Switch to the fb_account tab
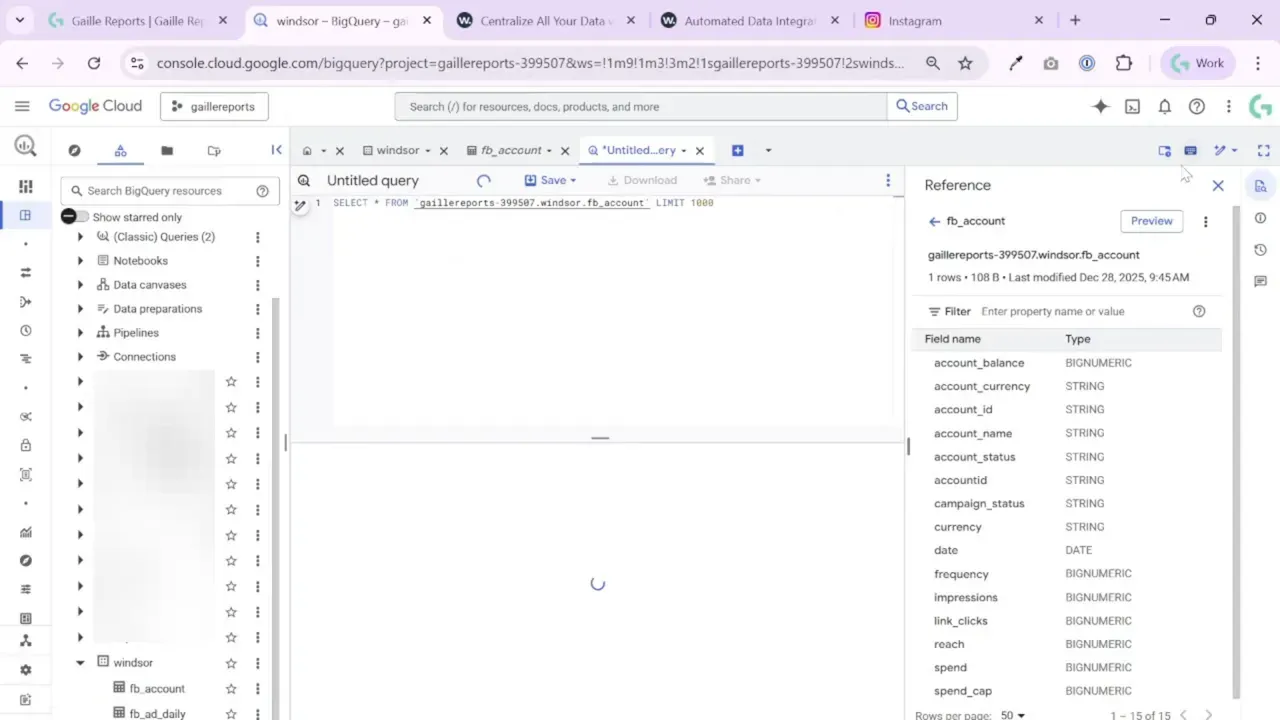Image resolution: width=1280 pixels, height=720 pixels. pos(510,150)
